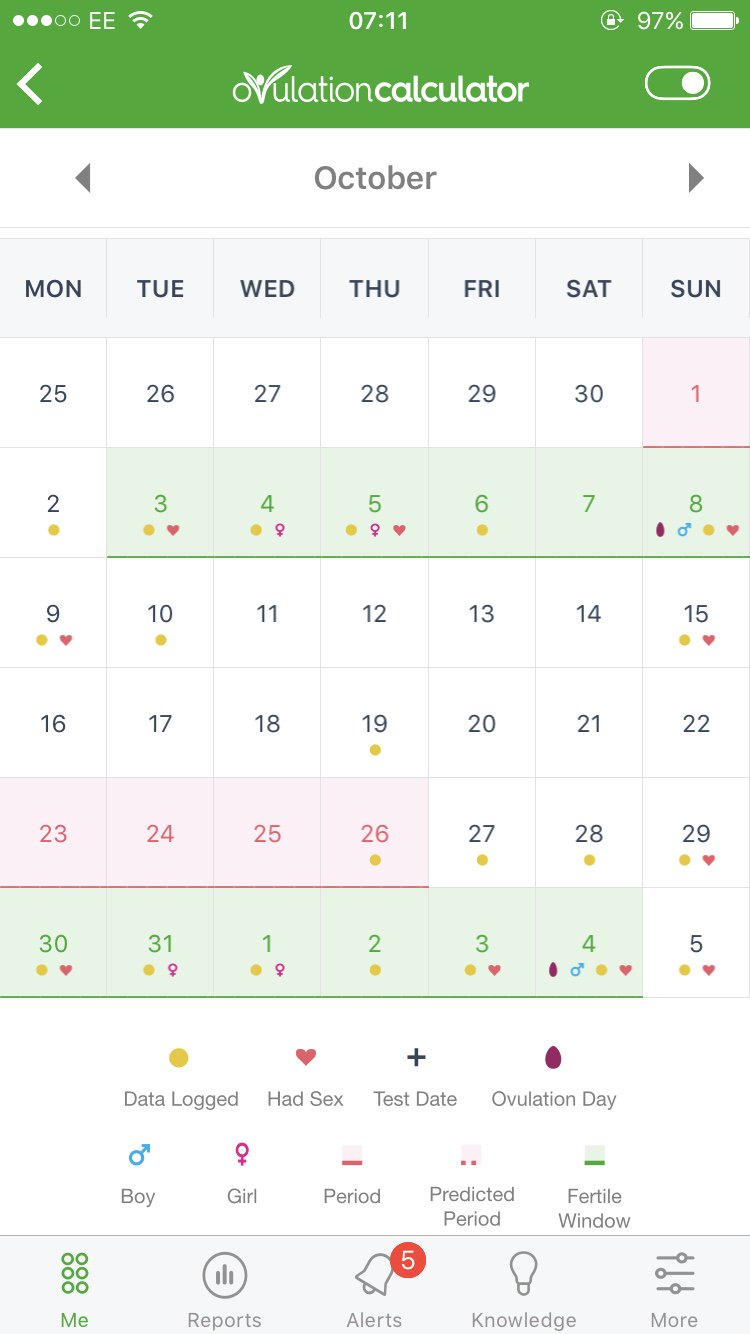Open the More sliders icon
This screenshot has width=750, height=1334.
pyautogui.click(x=675, y=1273)
